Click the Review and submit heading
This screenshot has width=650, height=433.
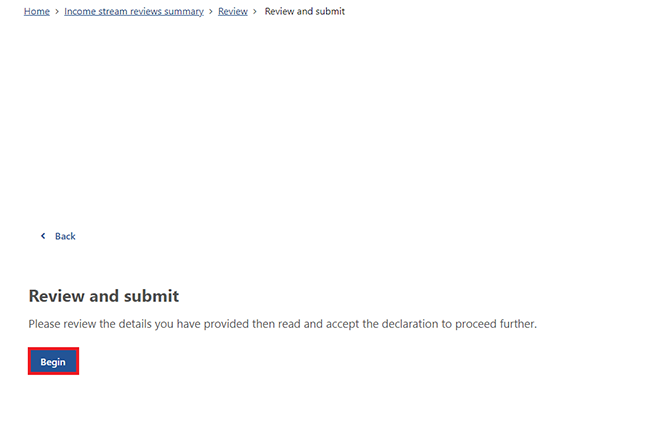(x=104, y=296)
